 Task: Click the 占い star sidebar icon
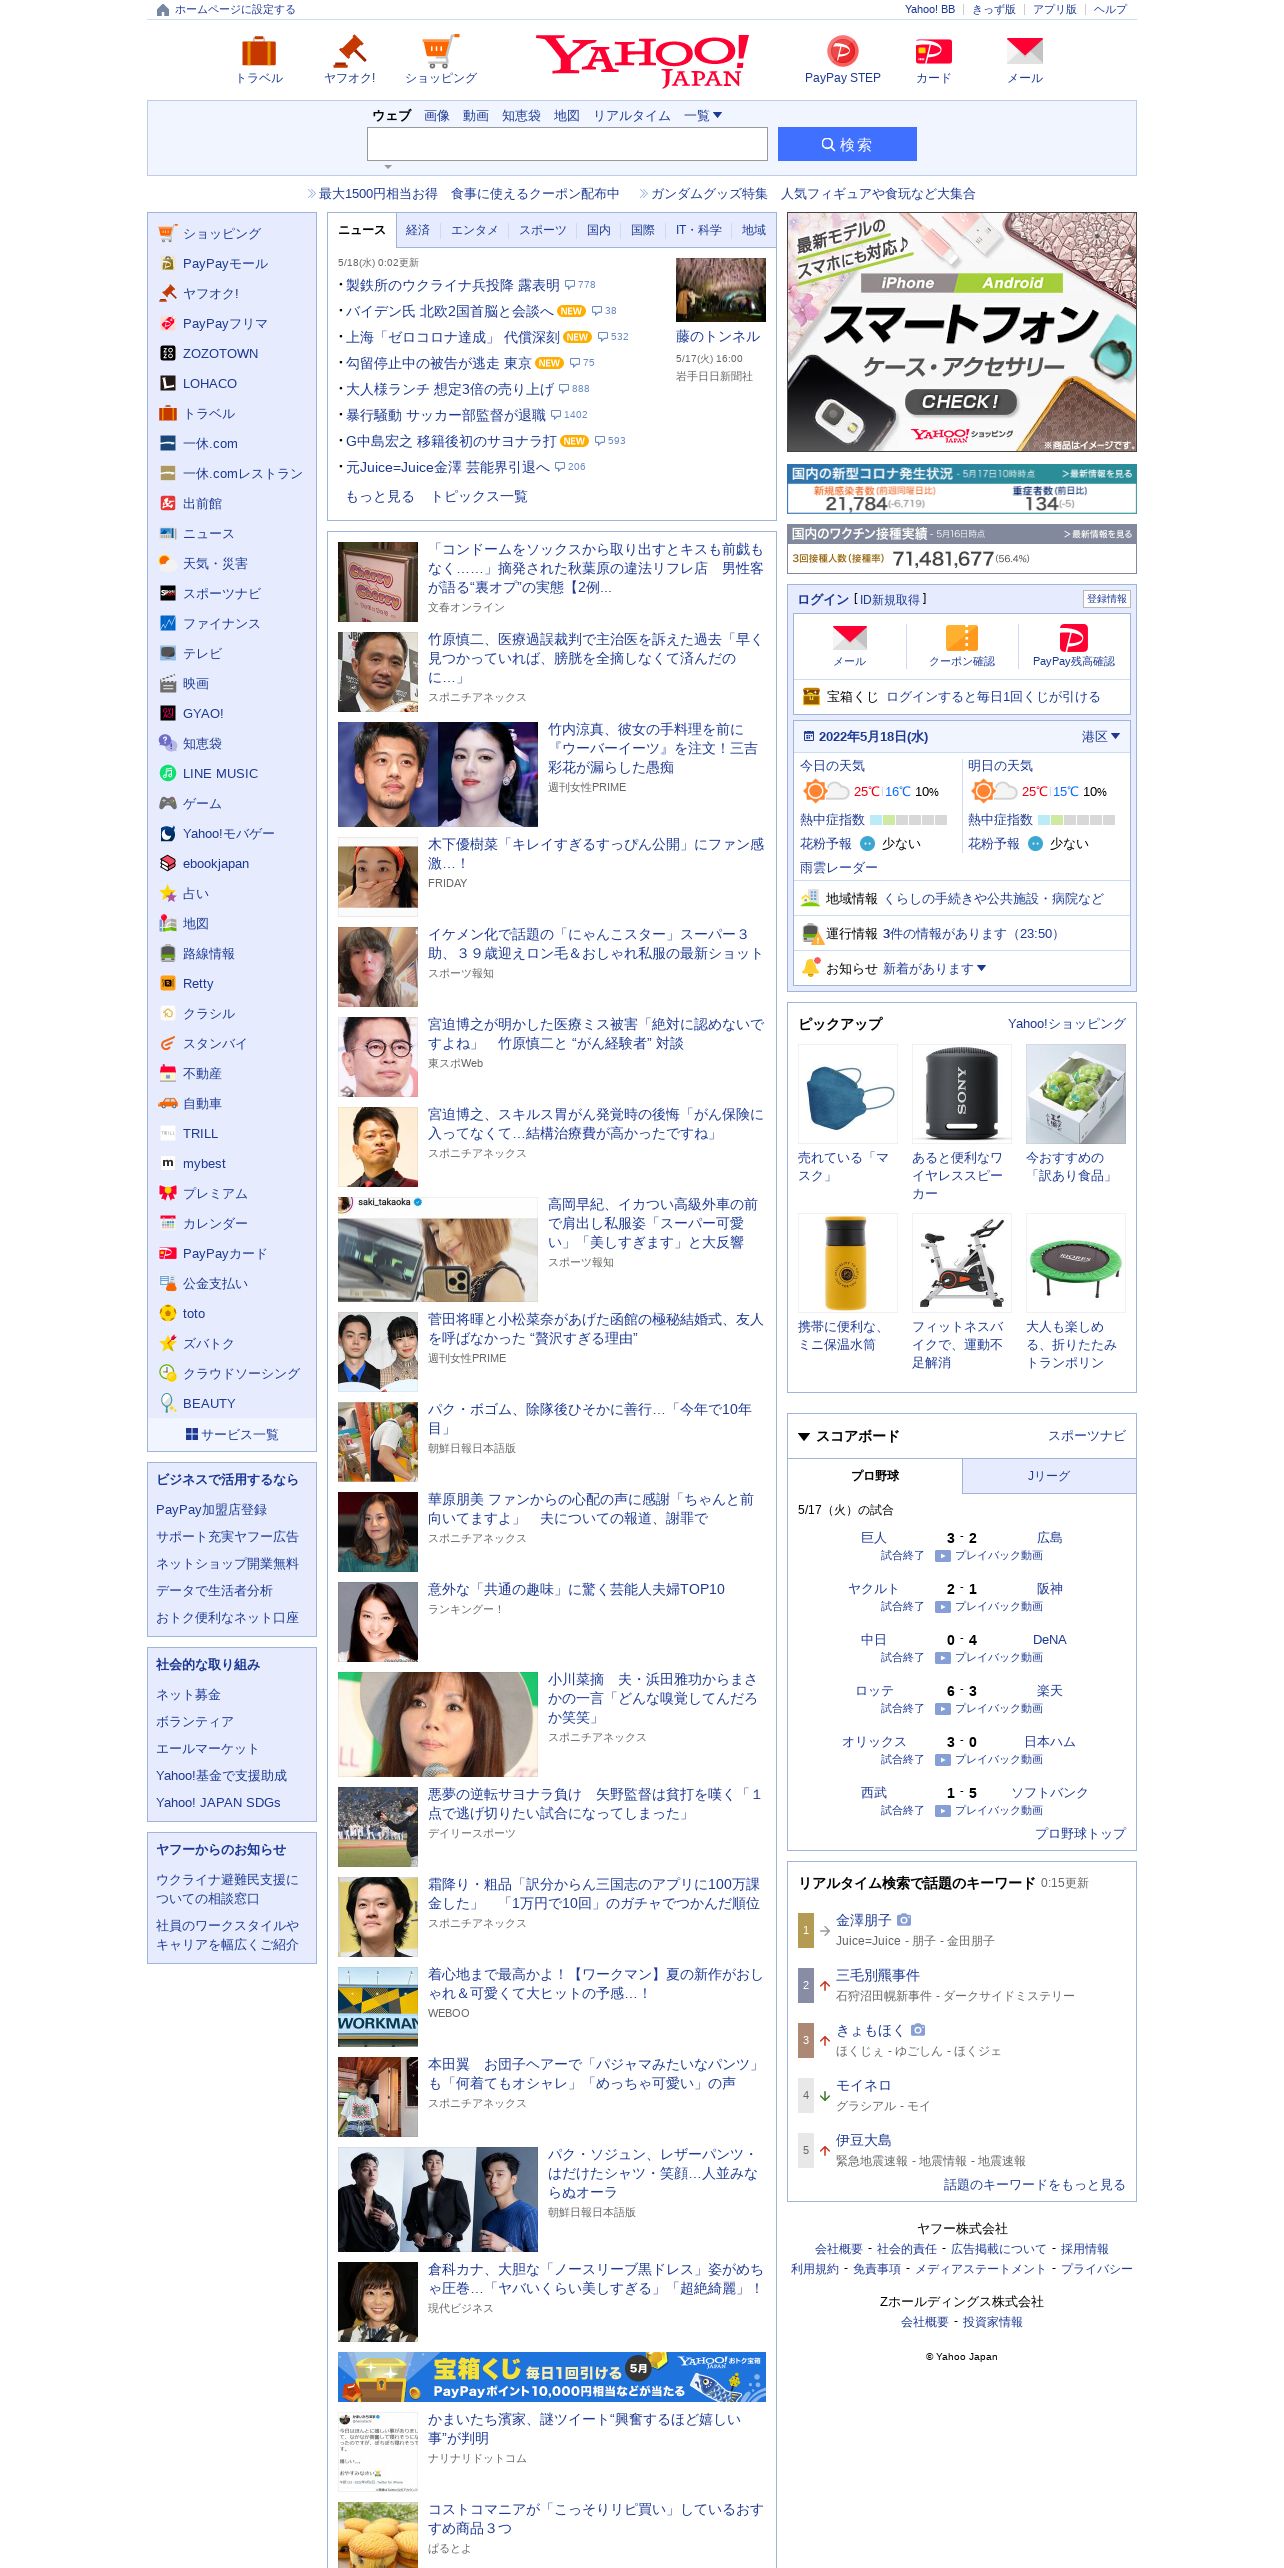coord(168,893)
